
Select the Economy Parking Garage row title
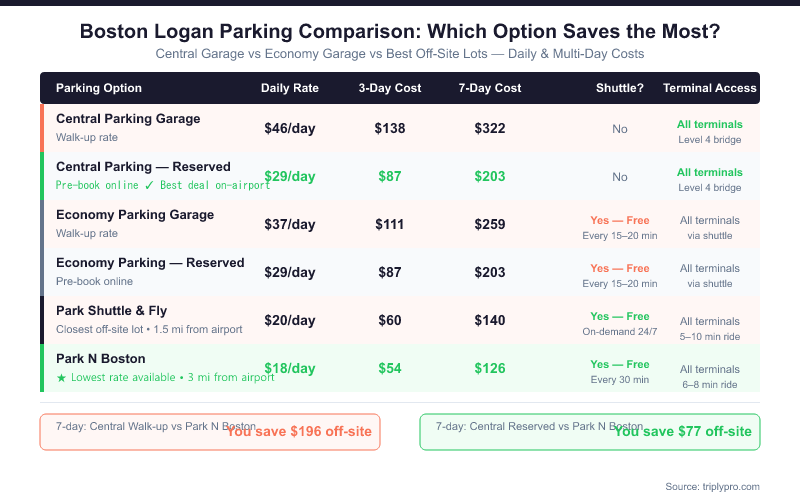(135, 215)
